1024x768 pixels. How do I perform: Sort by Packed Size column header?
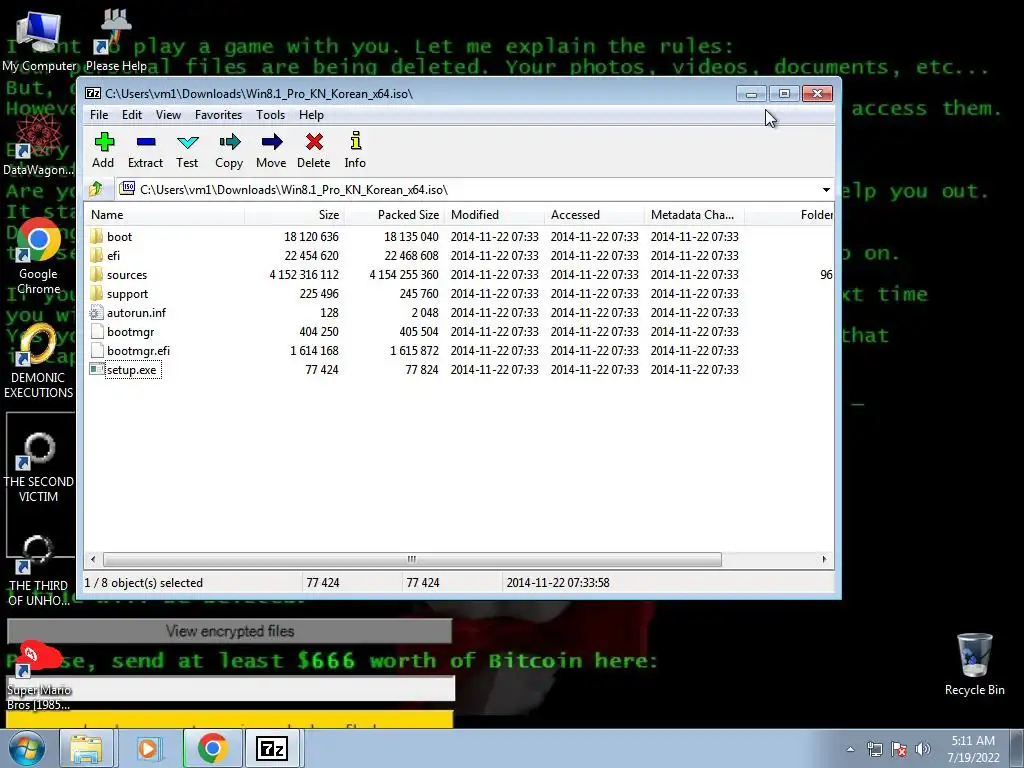(394, 215)
